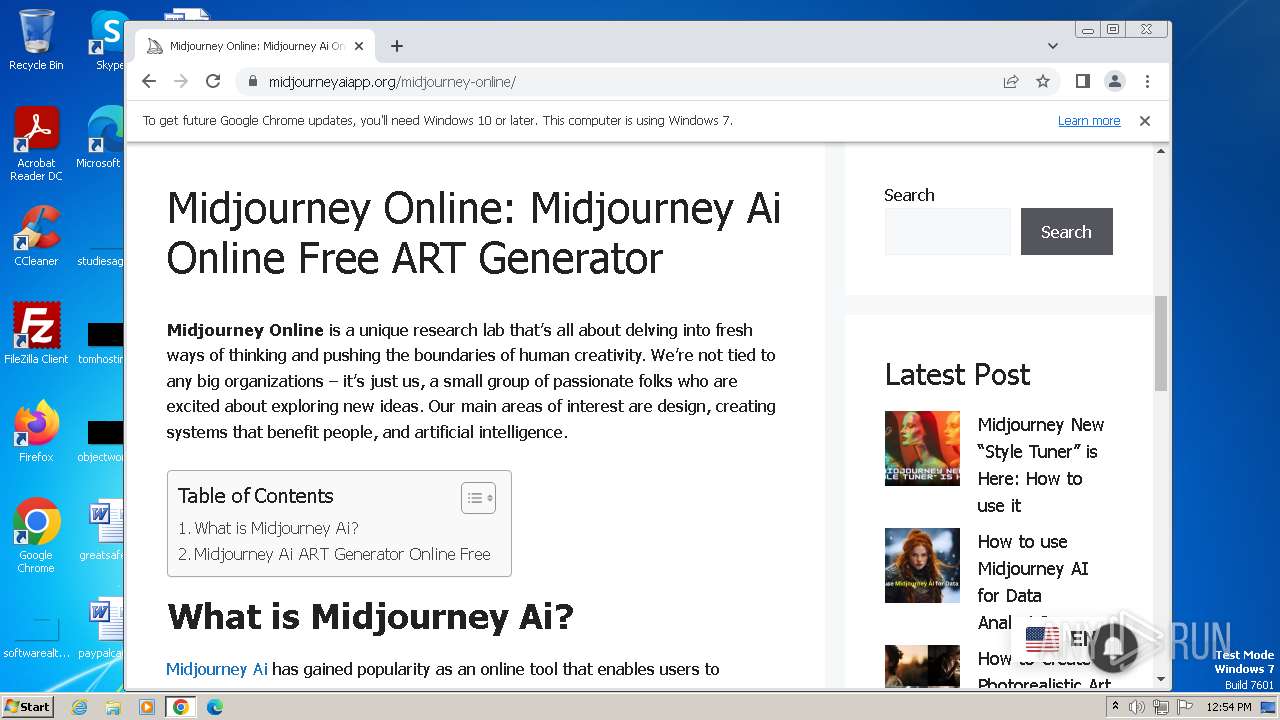
Task: Select FileZilla Client desktop icon
Action: (x=36, y=333)
